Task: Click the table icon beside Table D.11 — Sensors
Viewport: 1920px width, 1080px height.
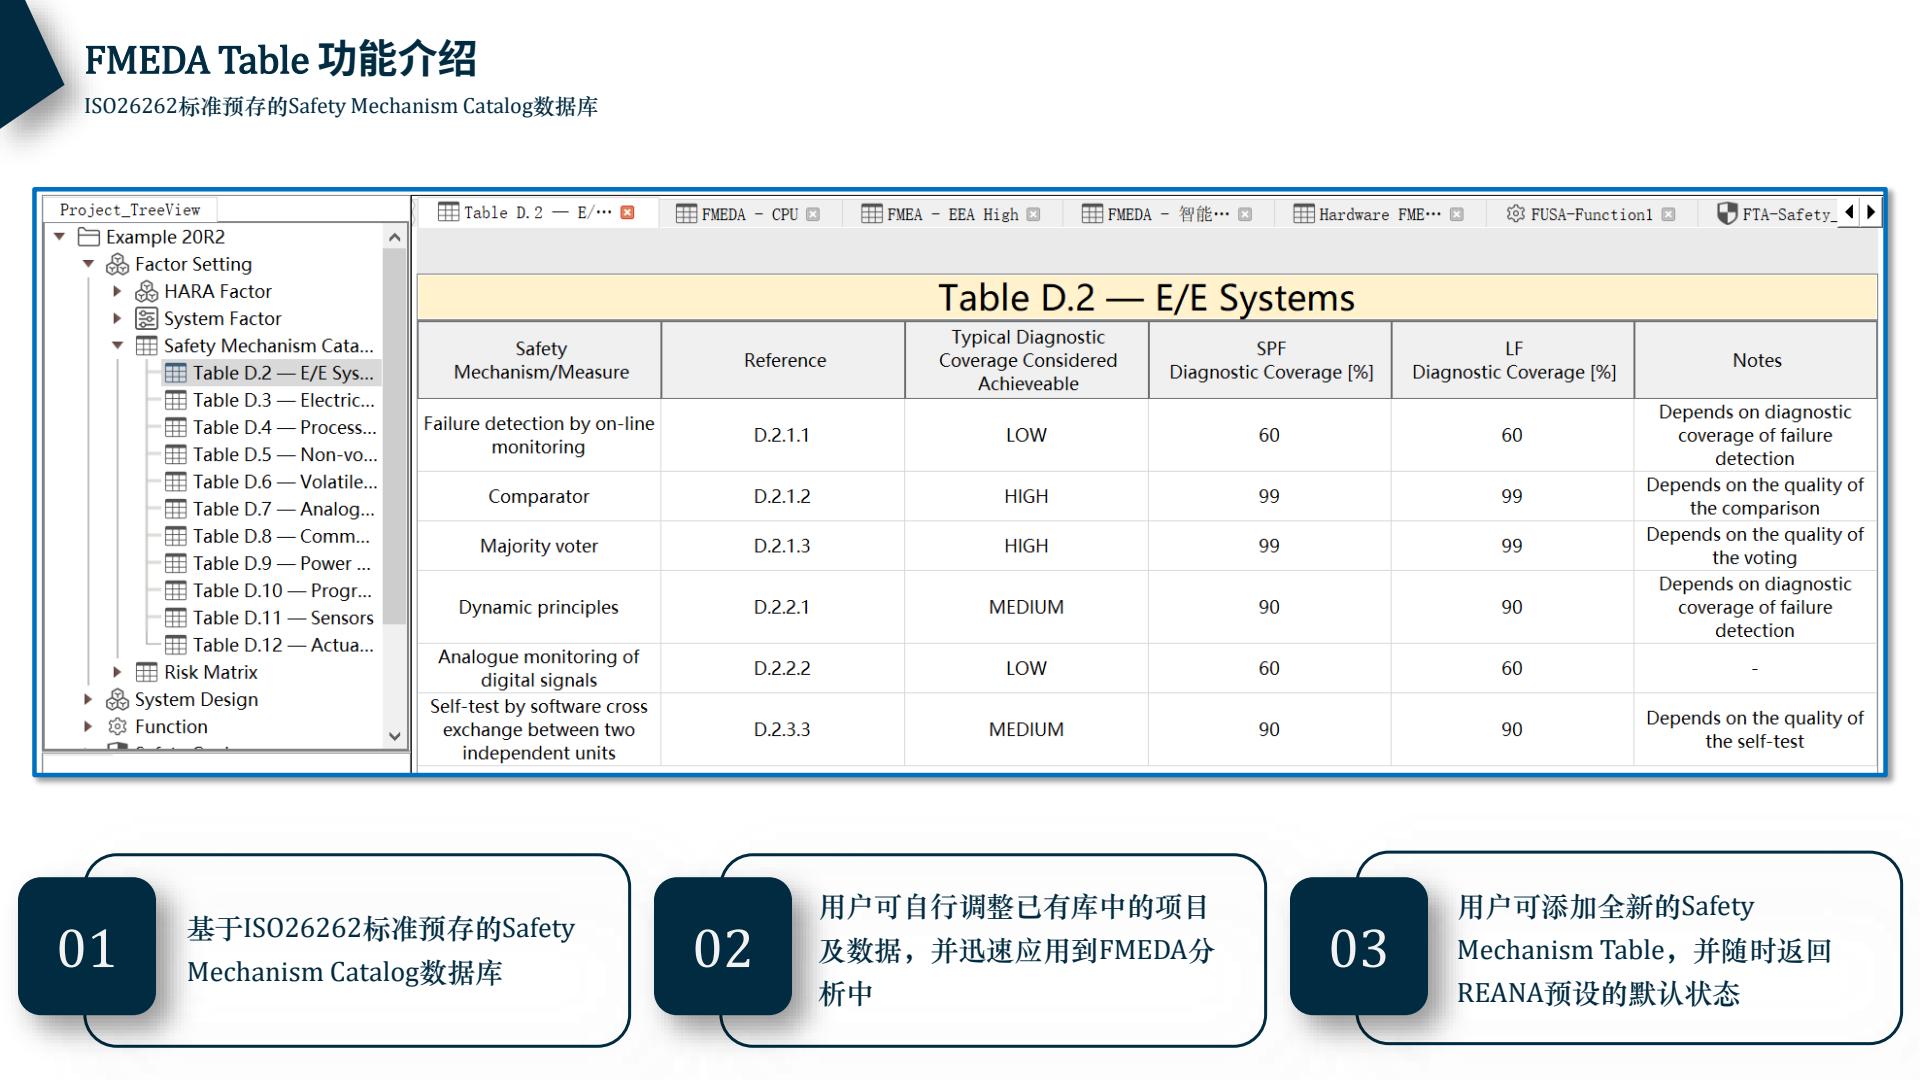Action: 178,617
